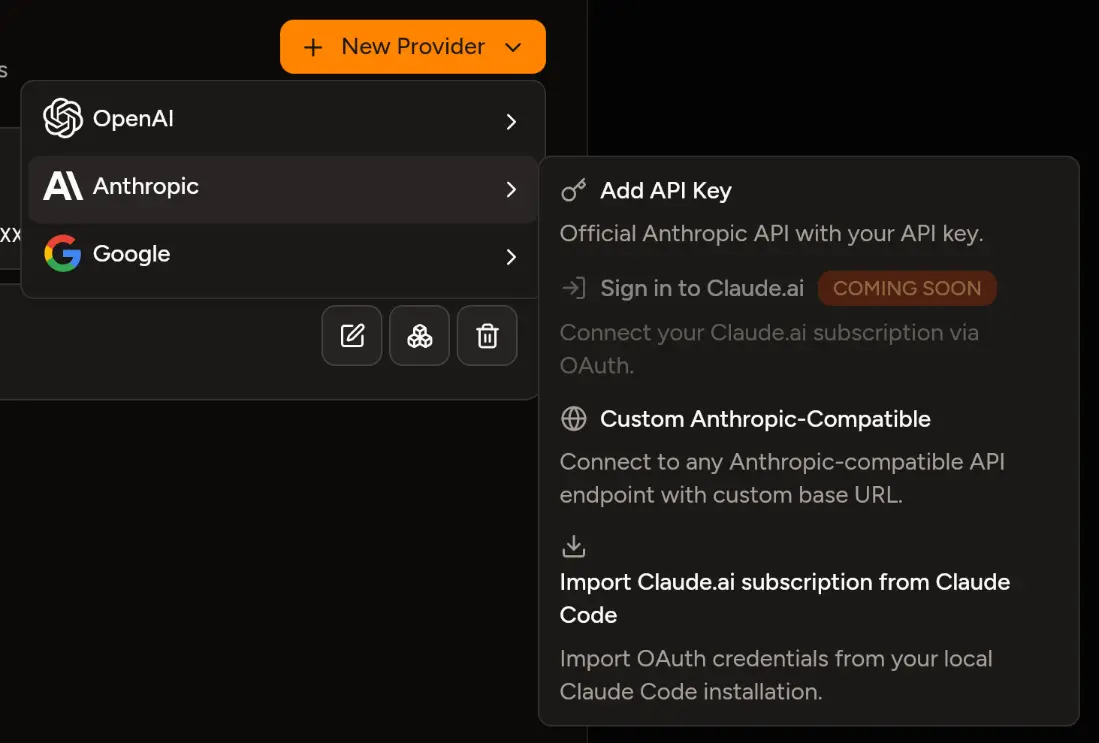Click Sign in to Claude.ai entry
This screenshot has height=743, width=1099.
tap(702, 288)
